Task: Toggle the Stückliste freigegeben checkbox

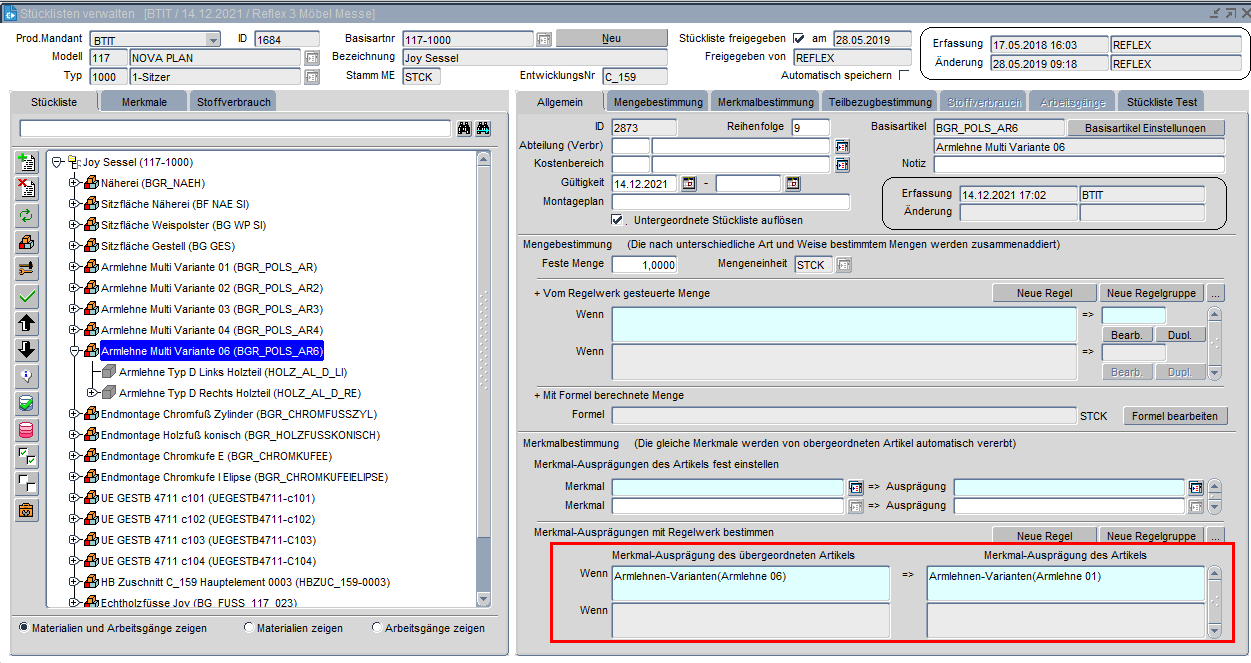Action: pos(798,39)
